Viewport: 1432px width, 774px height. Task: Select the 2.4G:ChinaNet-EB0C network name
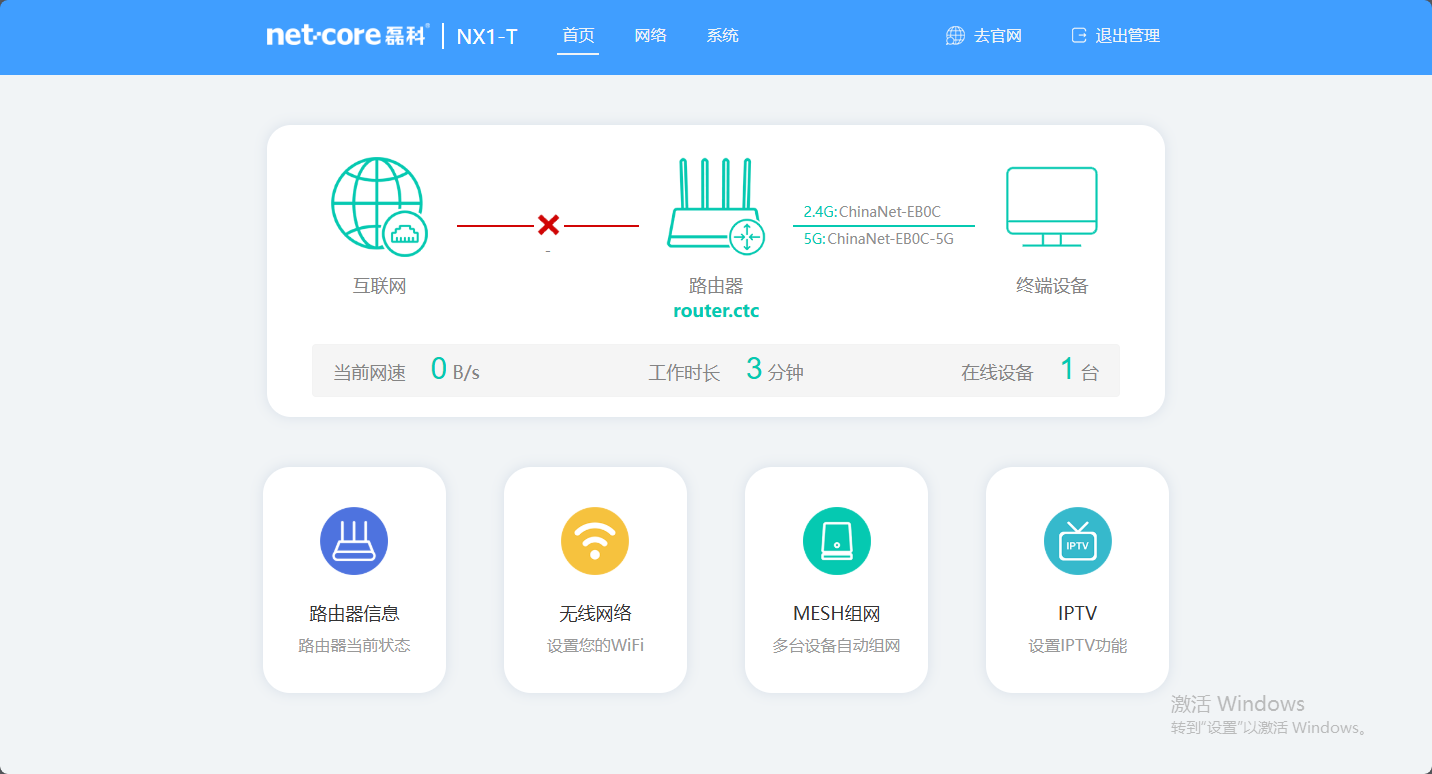coord(872,212)
